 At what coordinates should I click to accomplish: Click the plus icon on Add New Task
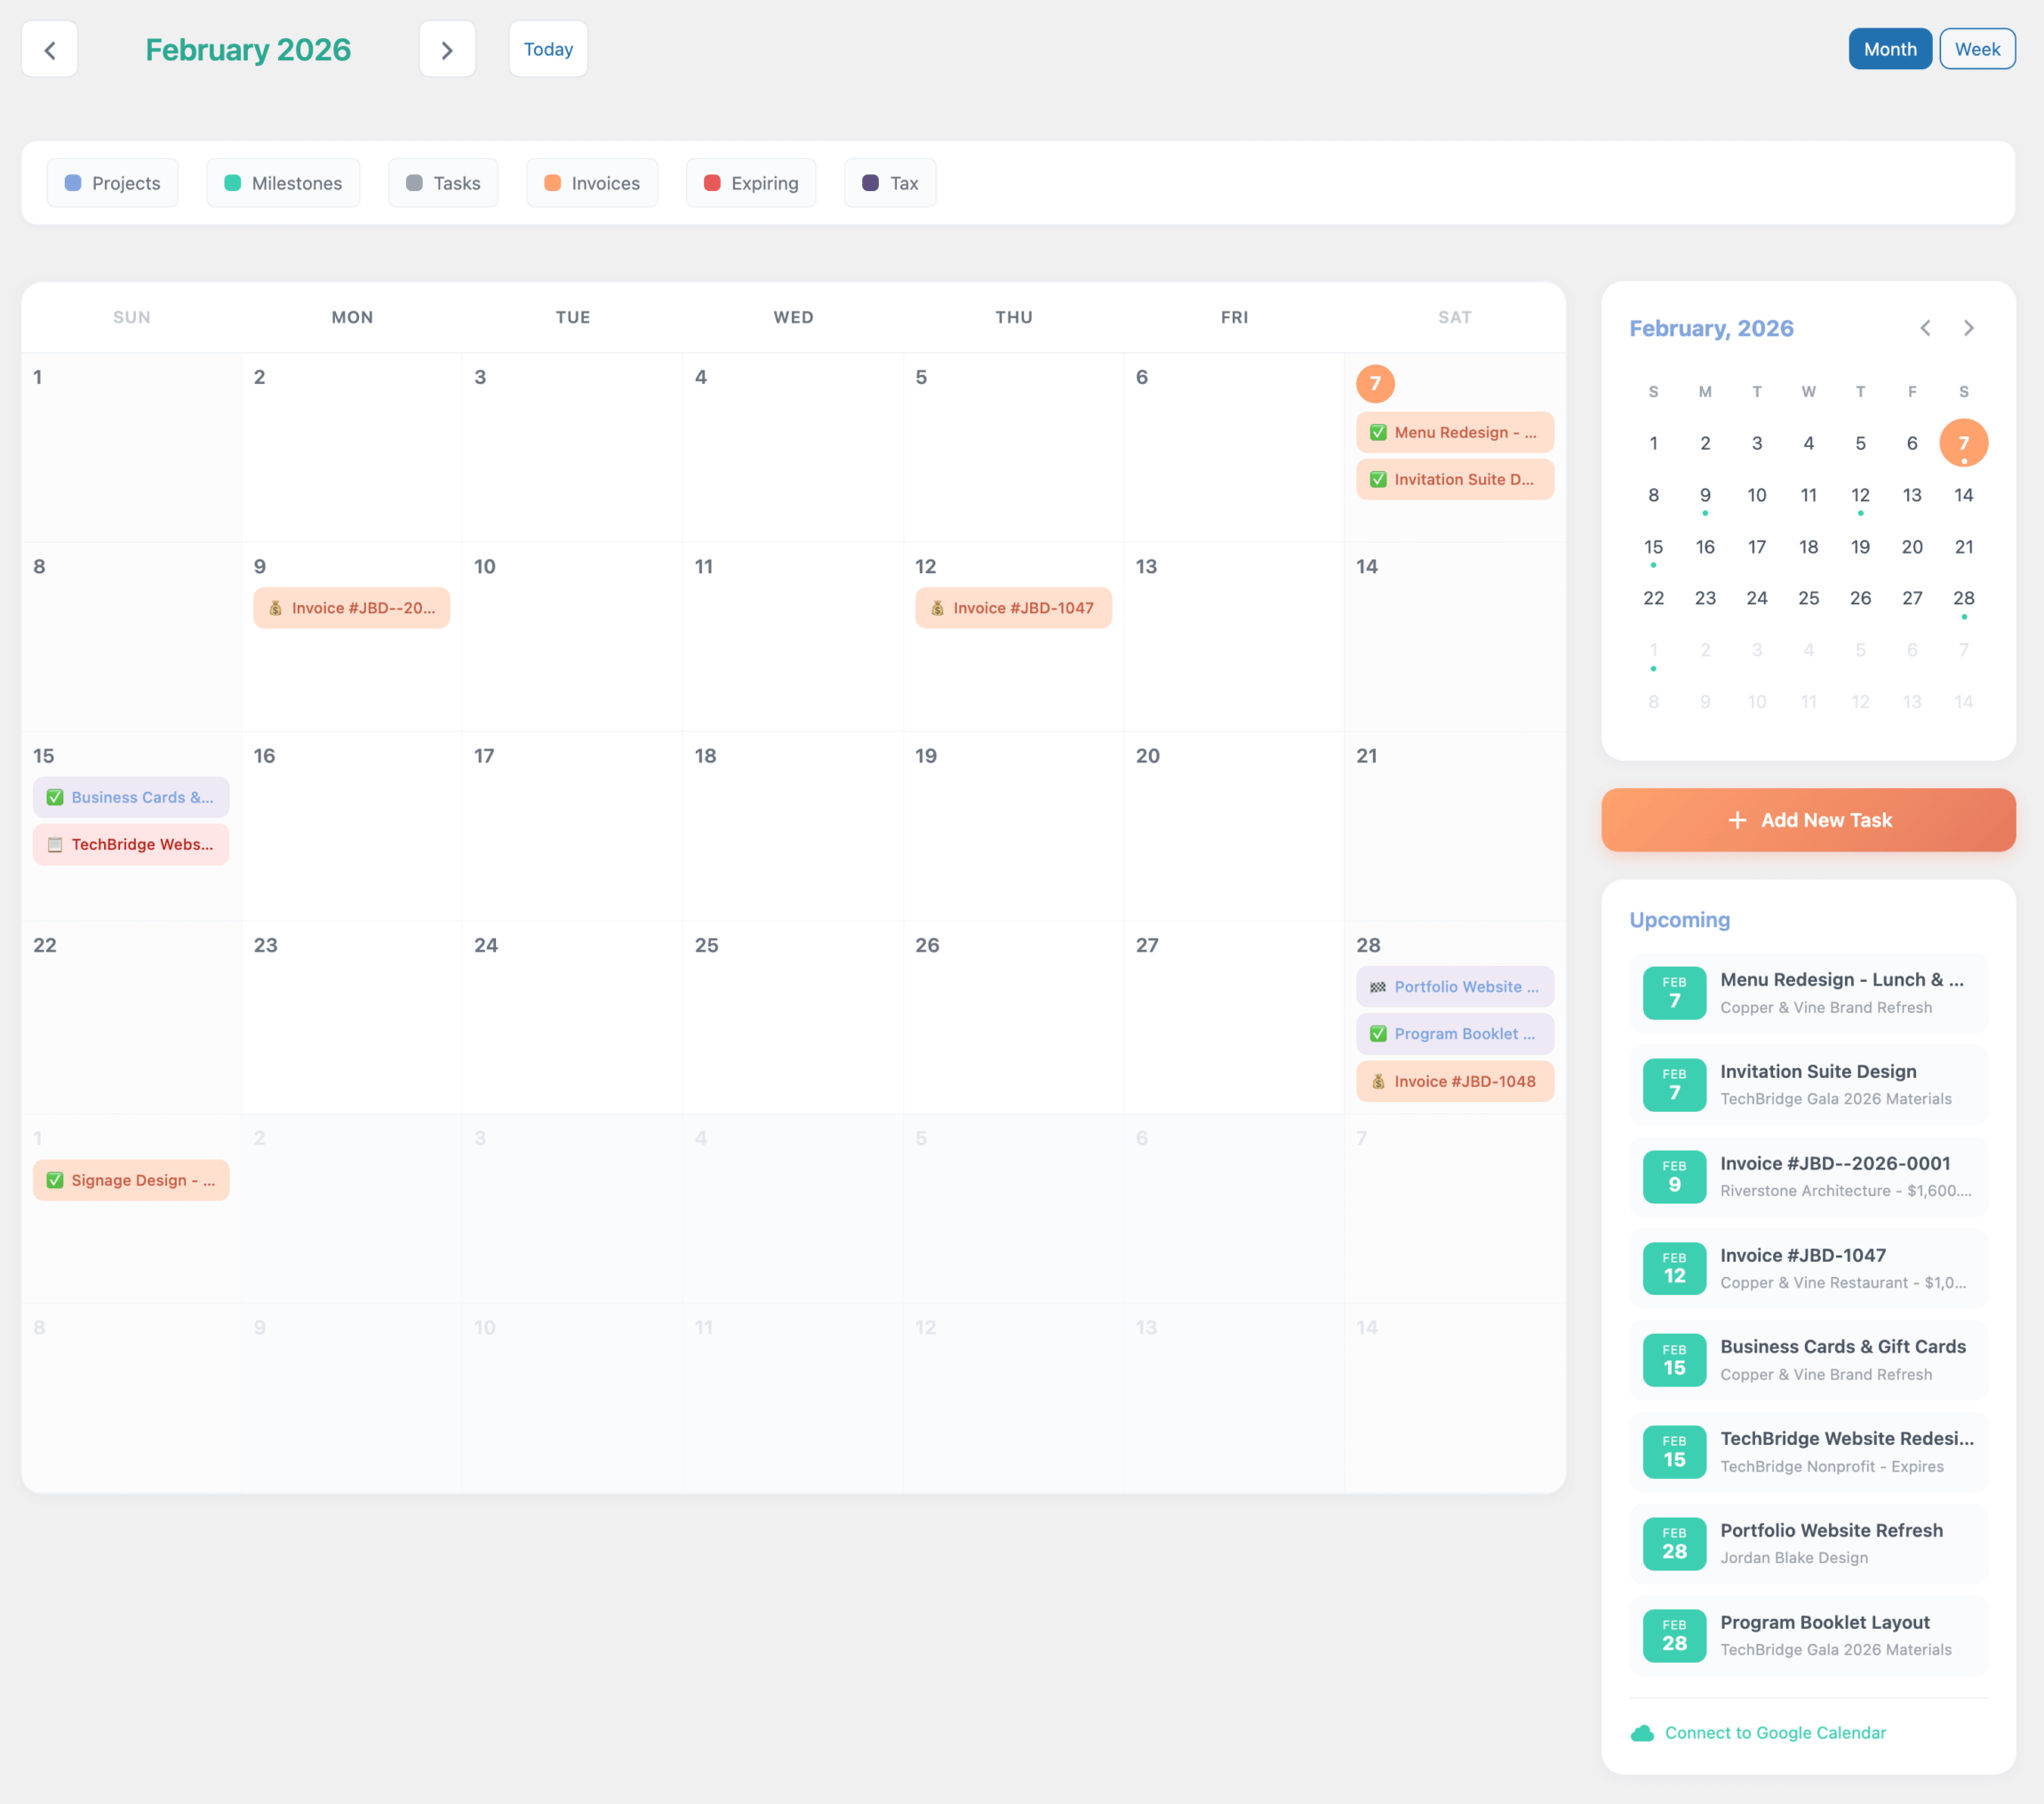1737,820
